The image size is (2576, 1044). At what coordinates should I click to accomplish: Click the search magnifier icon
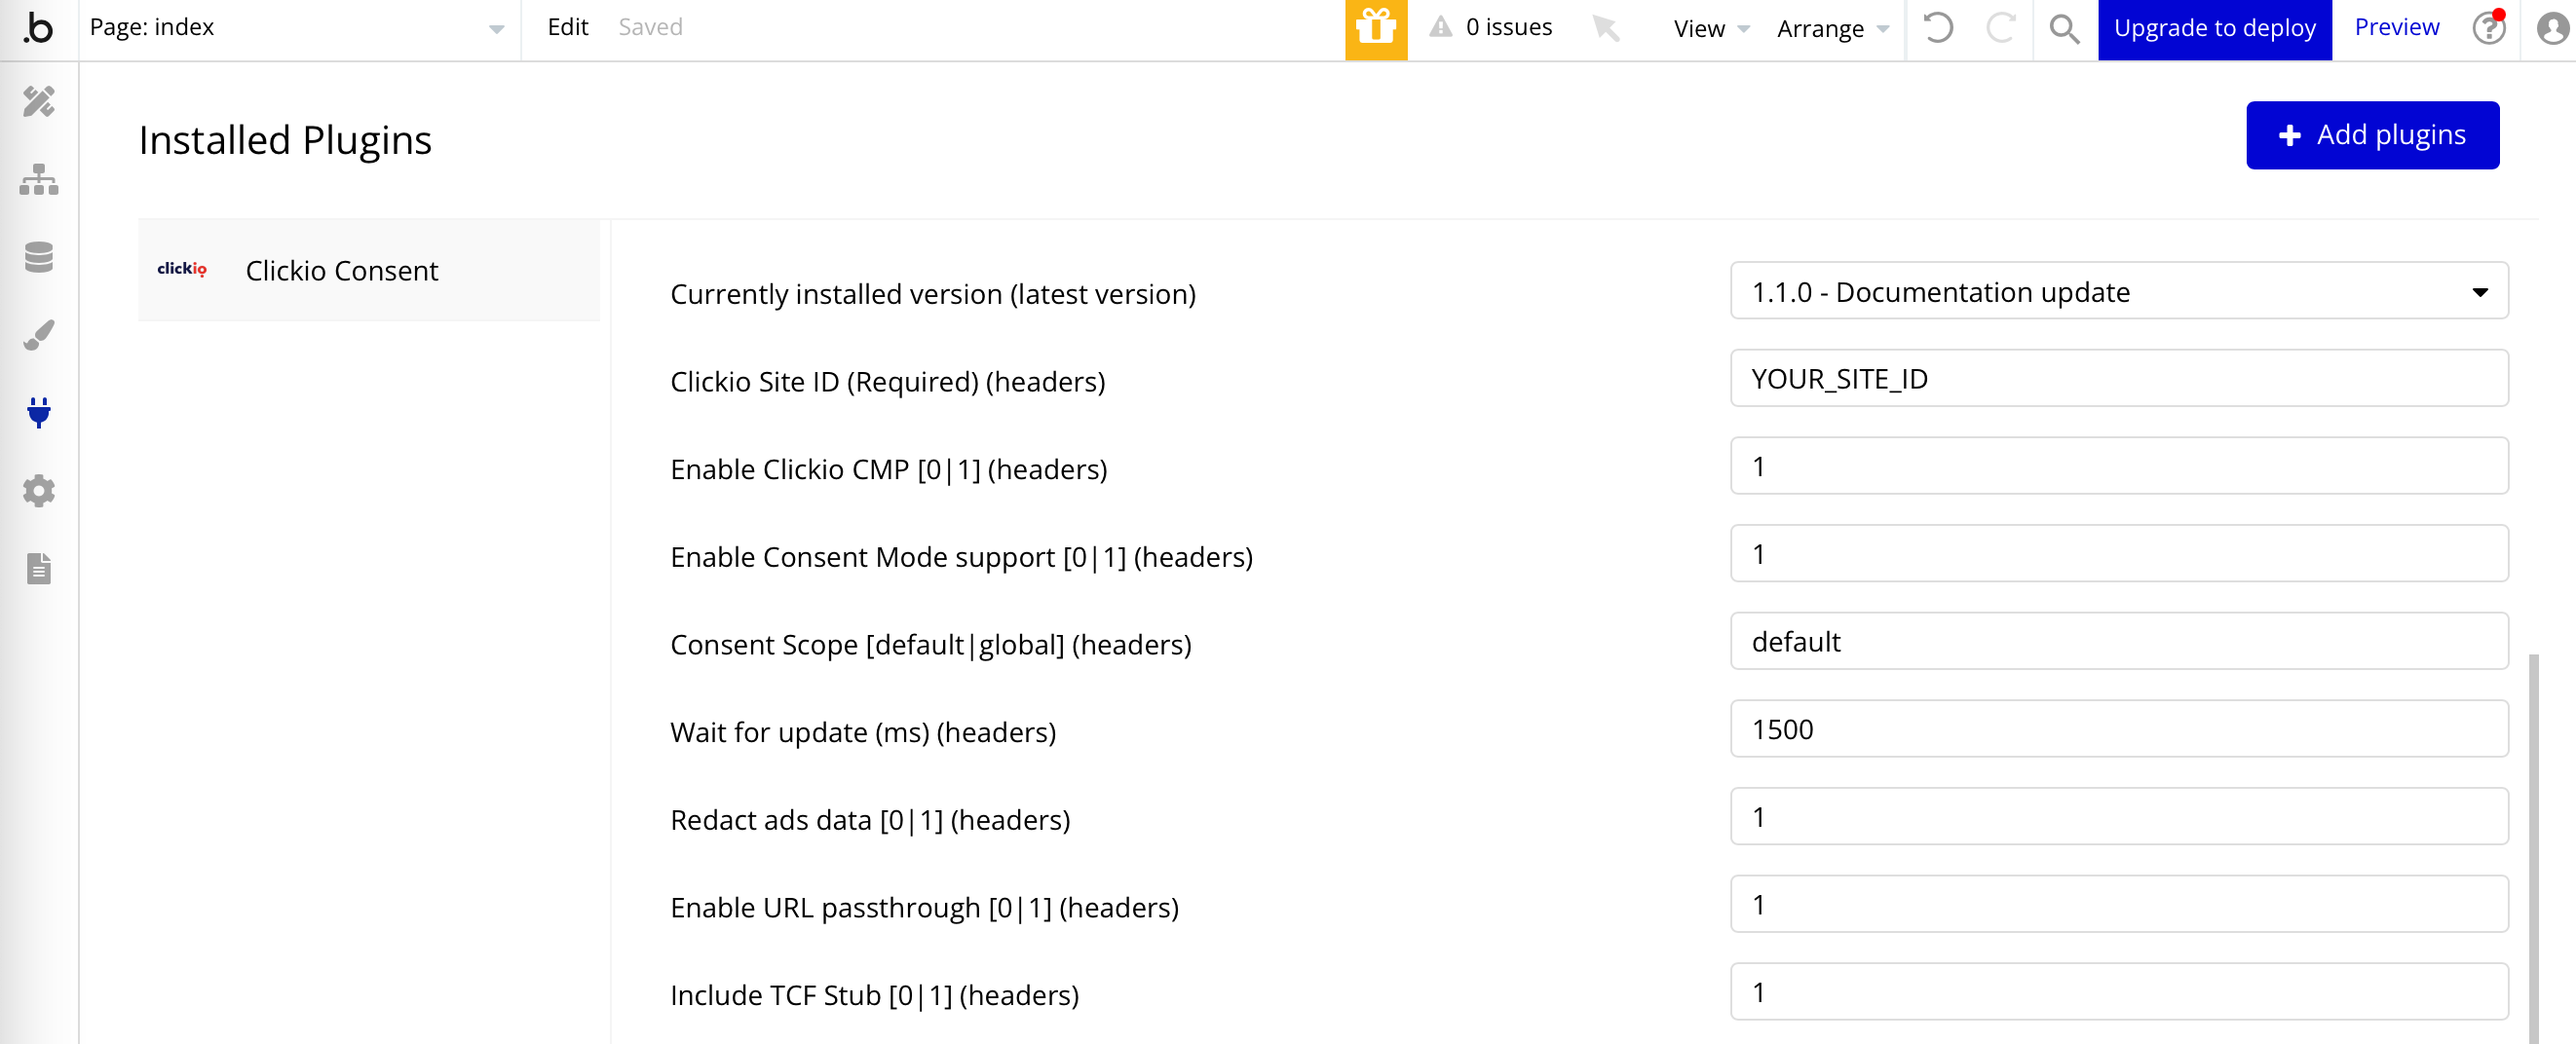2063,28
